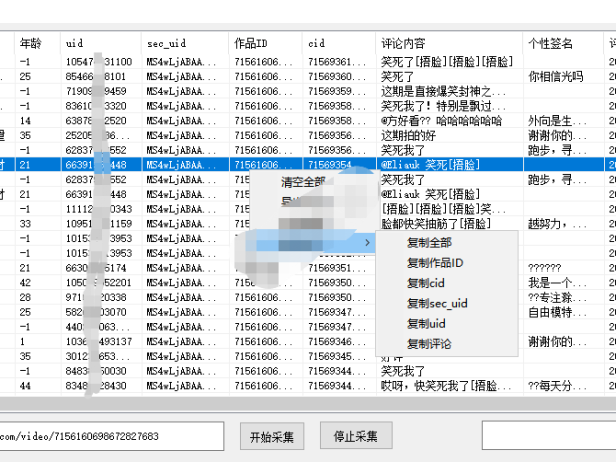Image resolution: width=616 pixels, height=462 pixels.
Task: Click comment 笑死我了！特别是飘过...
Action: tap(443, 106)
